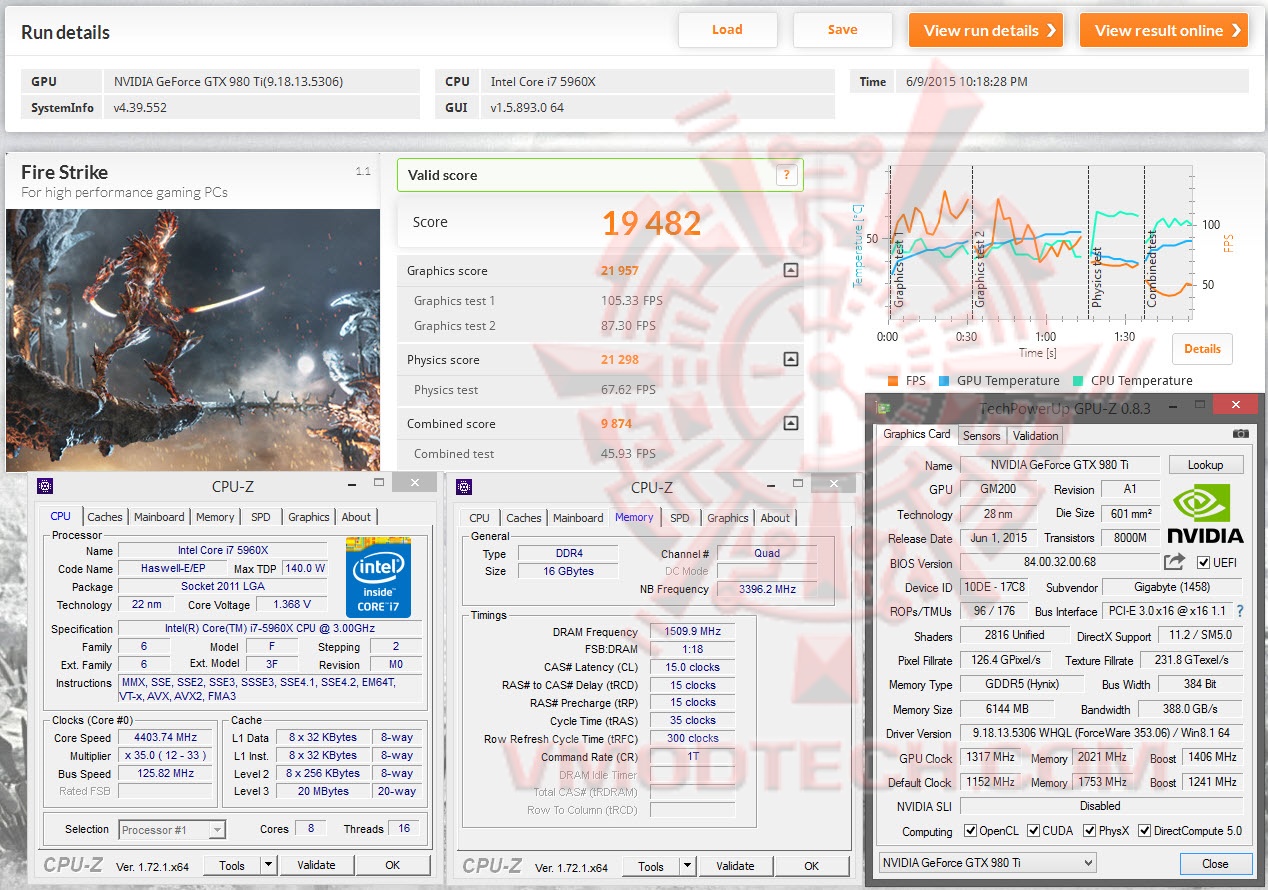Switch to Caches tab in CPU-Z CPU window
1268x890 pixels.
tap(104, 517)
